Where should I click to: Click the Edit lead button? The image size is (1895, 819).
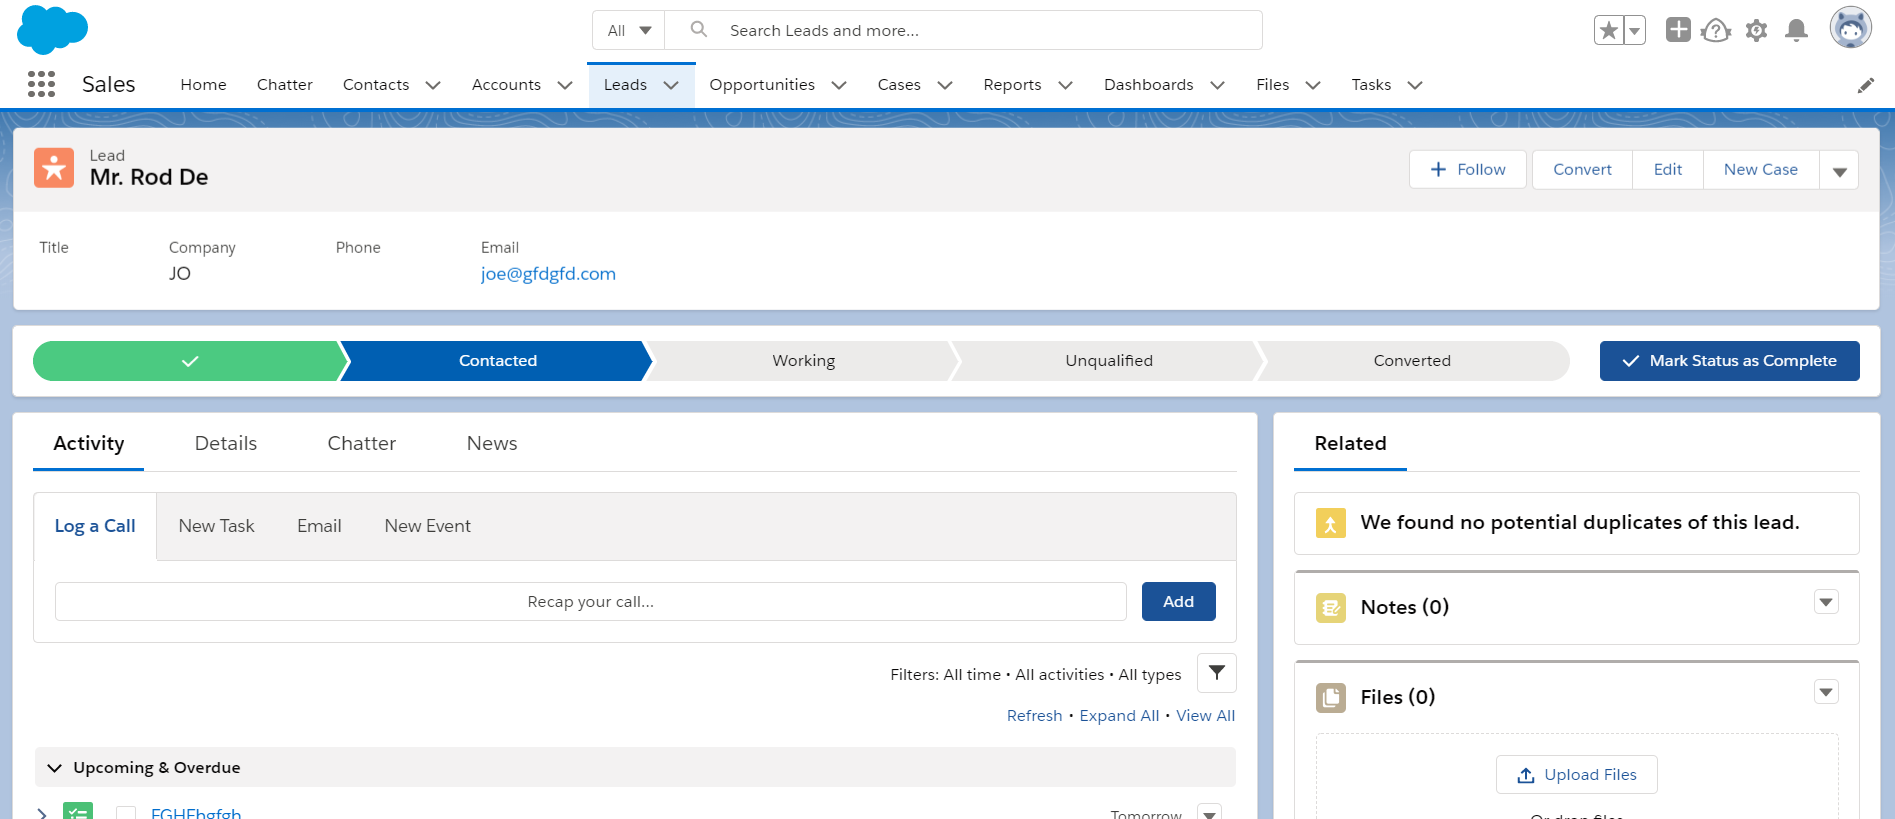point(1667,170)
